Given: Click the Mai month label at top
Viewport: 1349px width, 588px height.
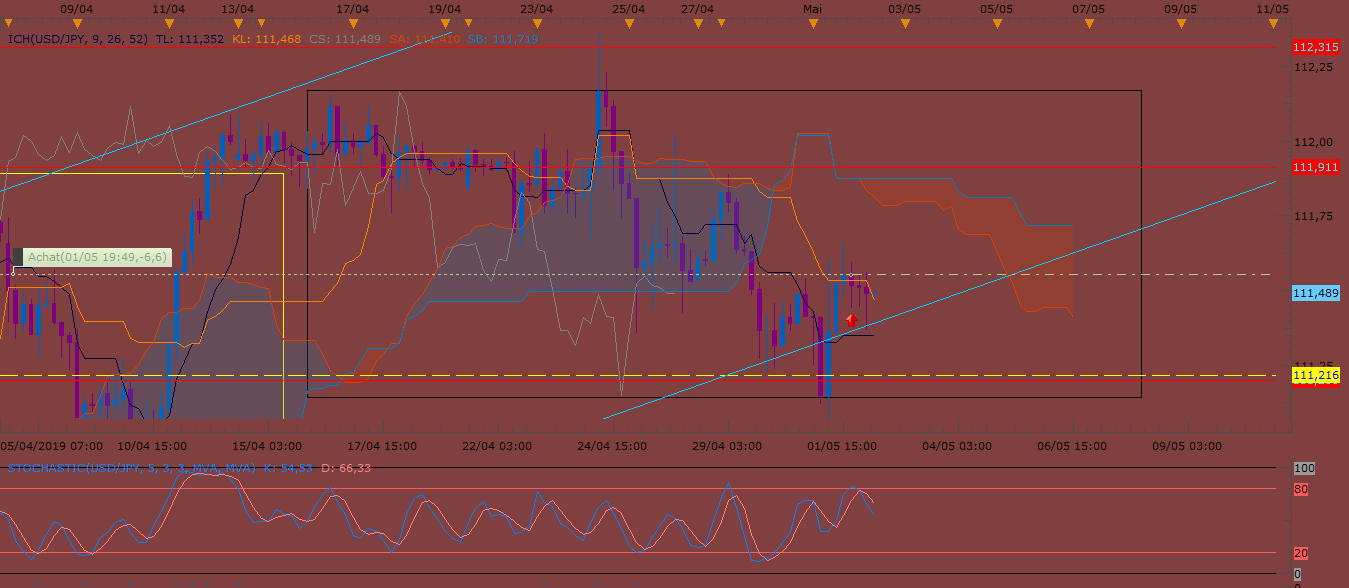Looking at the screenshot, I should pos(812,8).
